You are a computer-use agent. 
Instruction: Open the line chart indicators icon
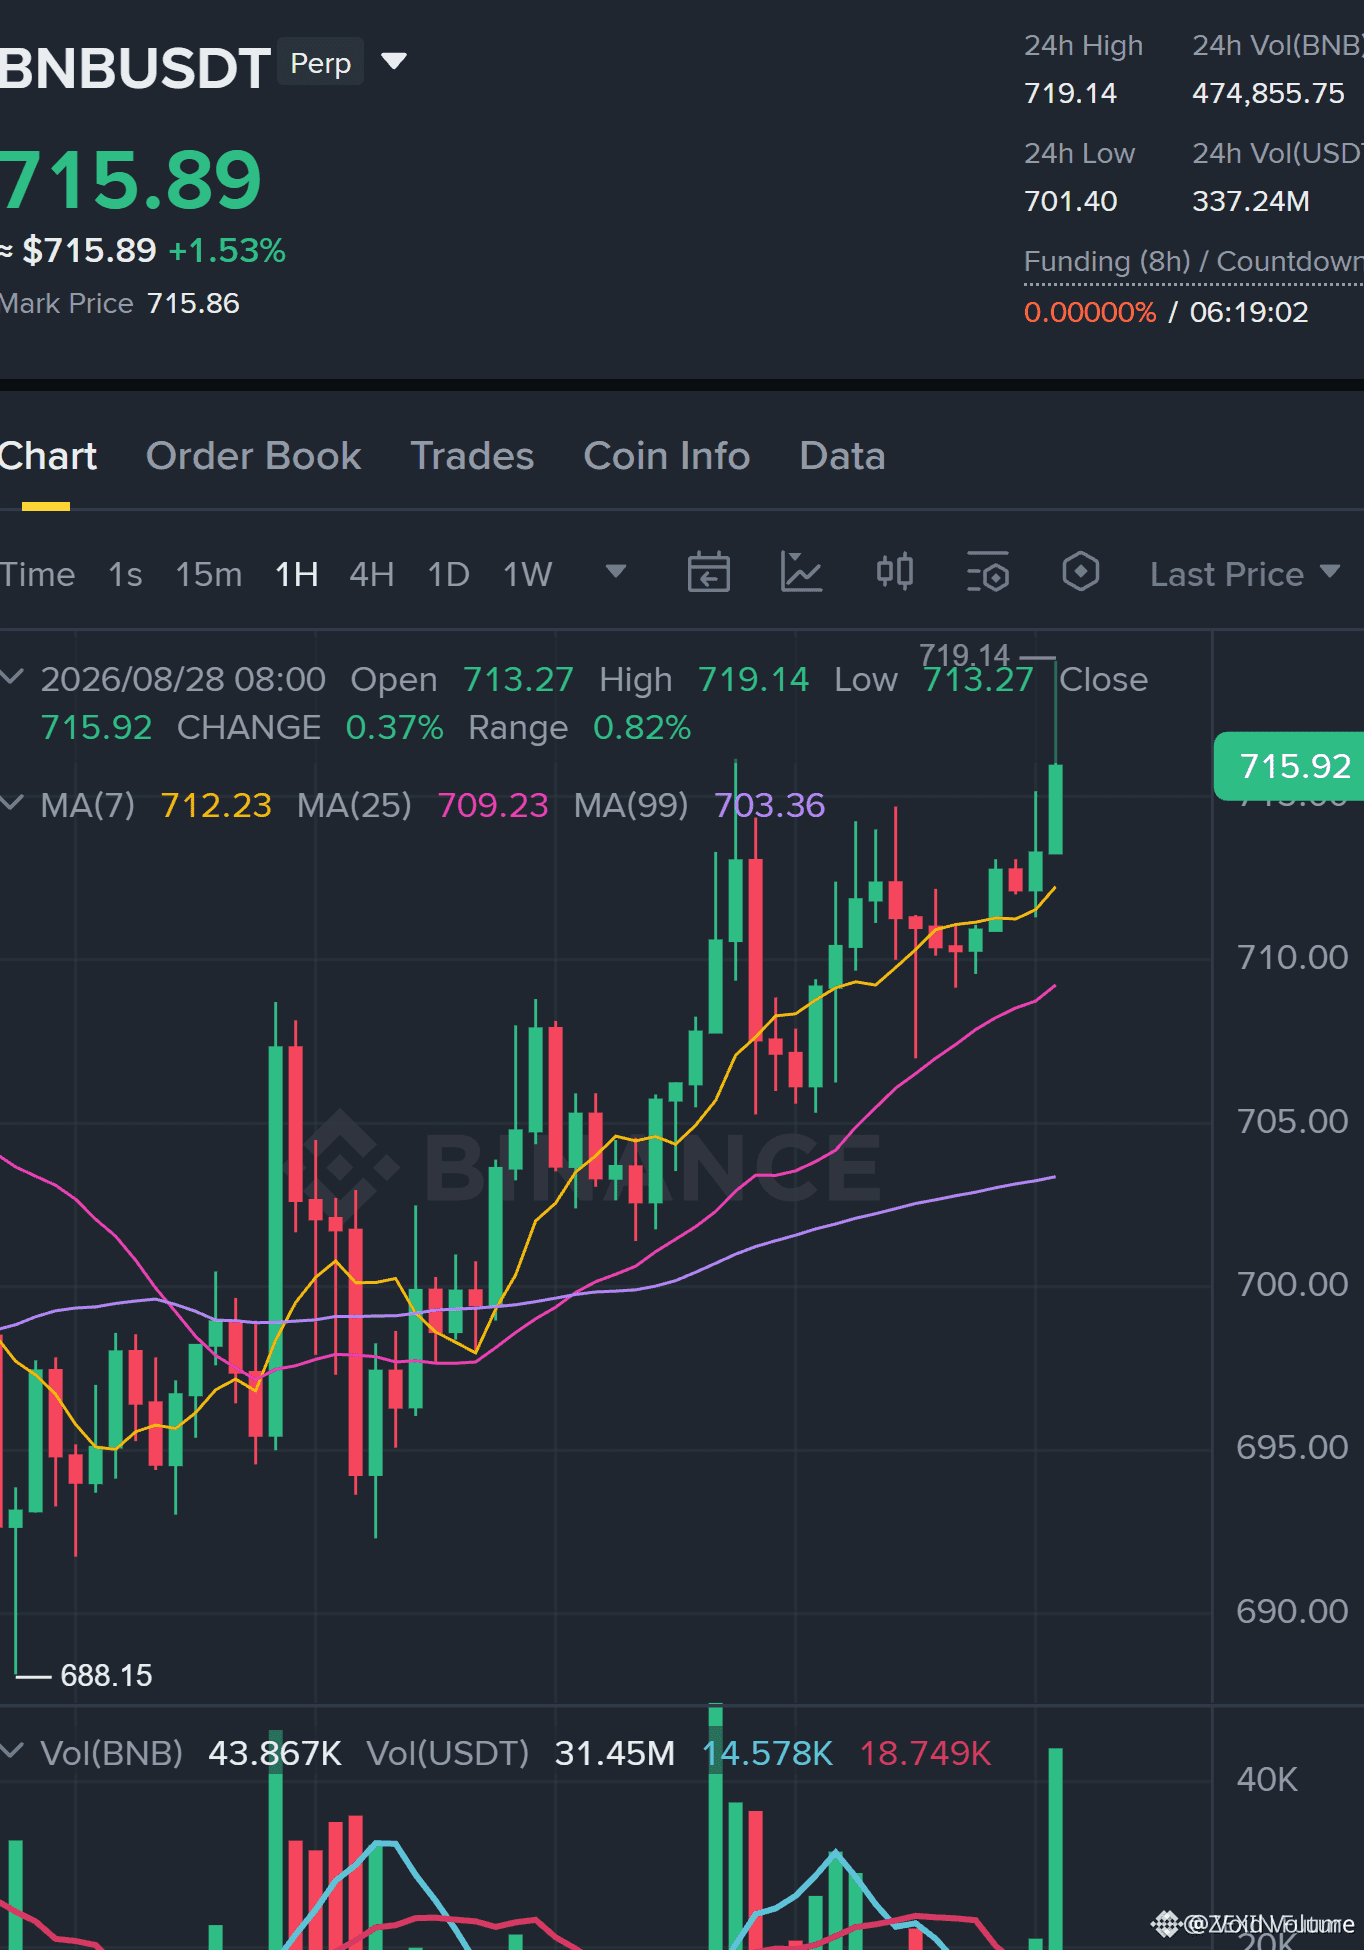(x=801, y=573)
